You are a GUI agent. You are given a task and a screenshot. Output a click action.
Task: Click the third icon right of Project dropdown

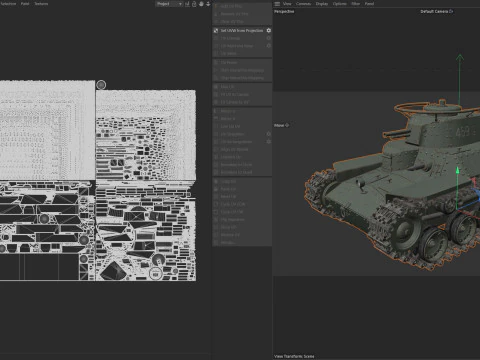pos(201,4)
